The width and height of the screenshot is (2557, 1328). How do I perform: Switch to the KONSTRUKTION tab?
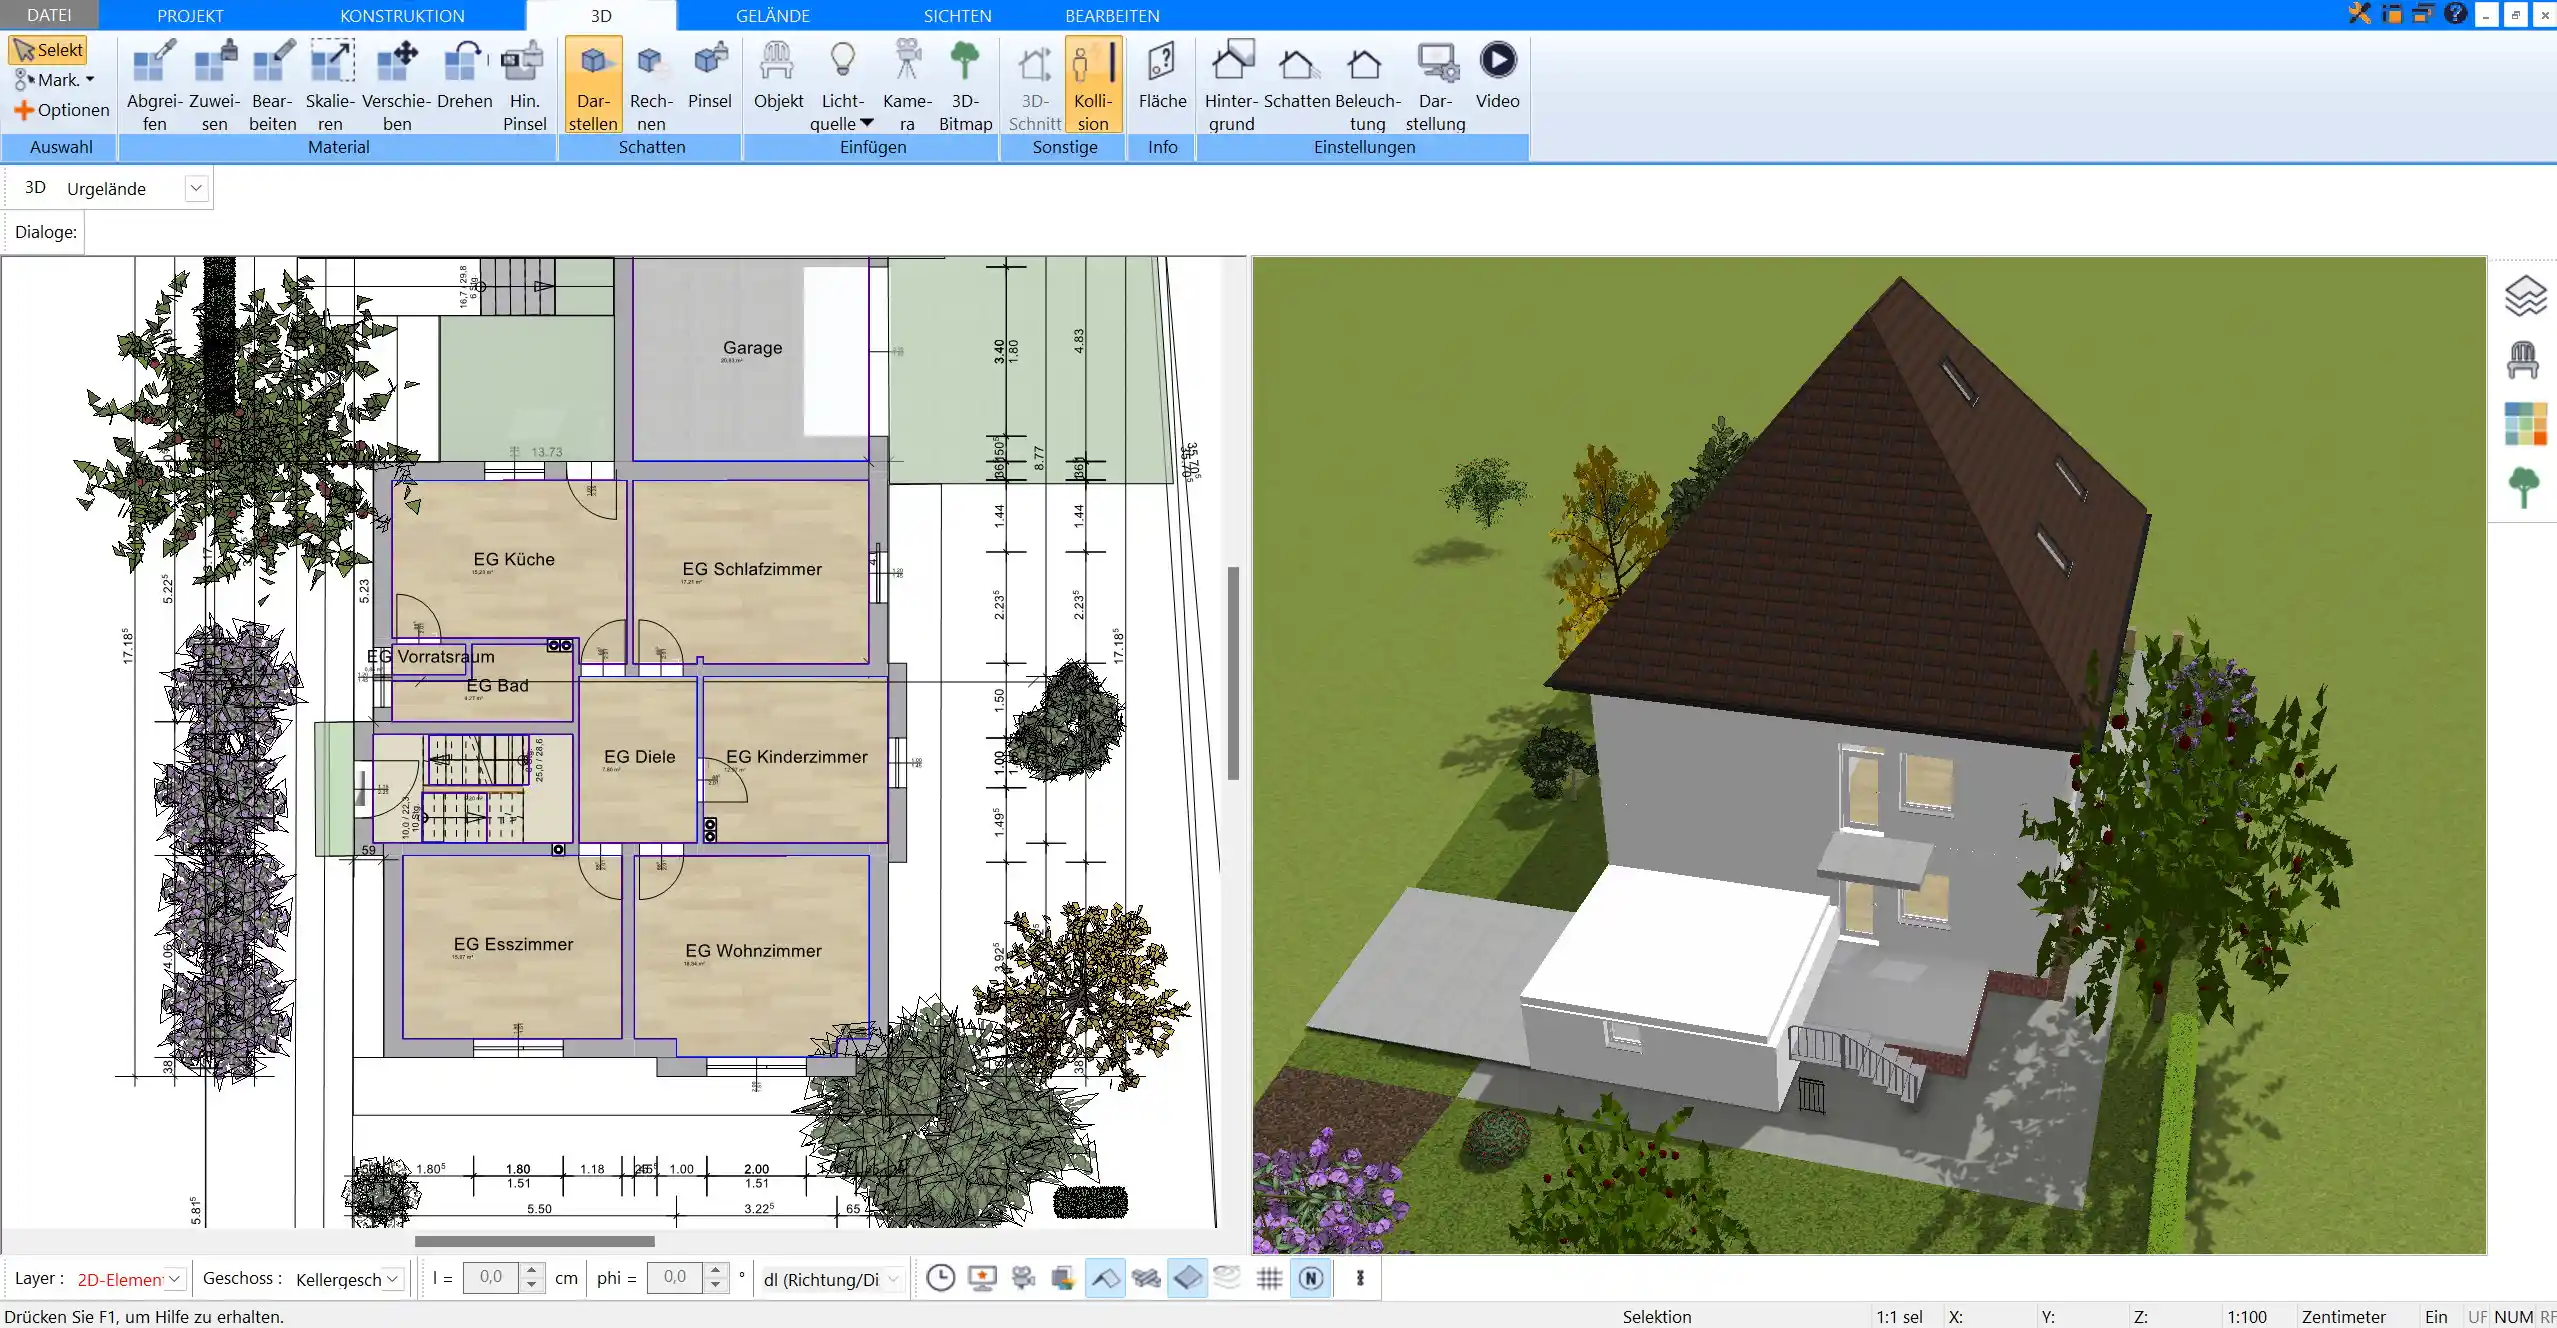point(402,16)
